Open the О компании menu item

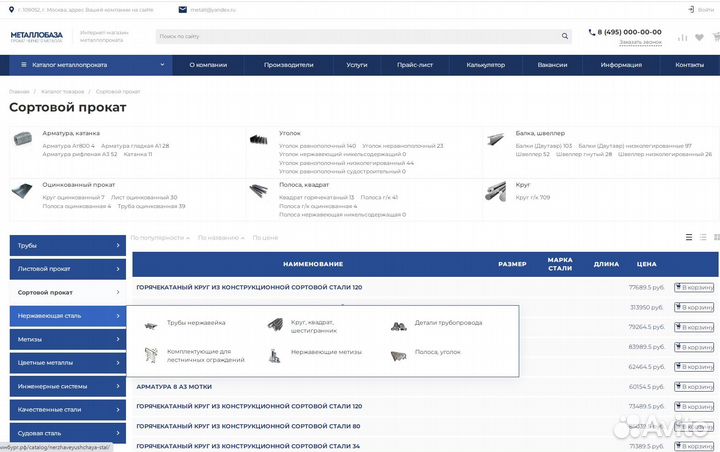click(x=208, y=65)
